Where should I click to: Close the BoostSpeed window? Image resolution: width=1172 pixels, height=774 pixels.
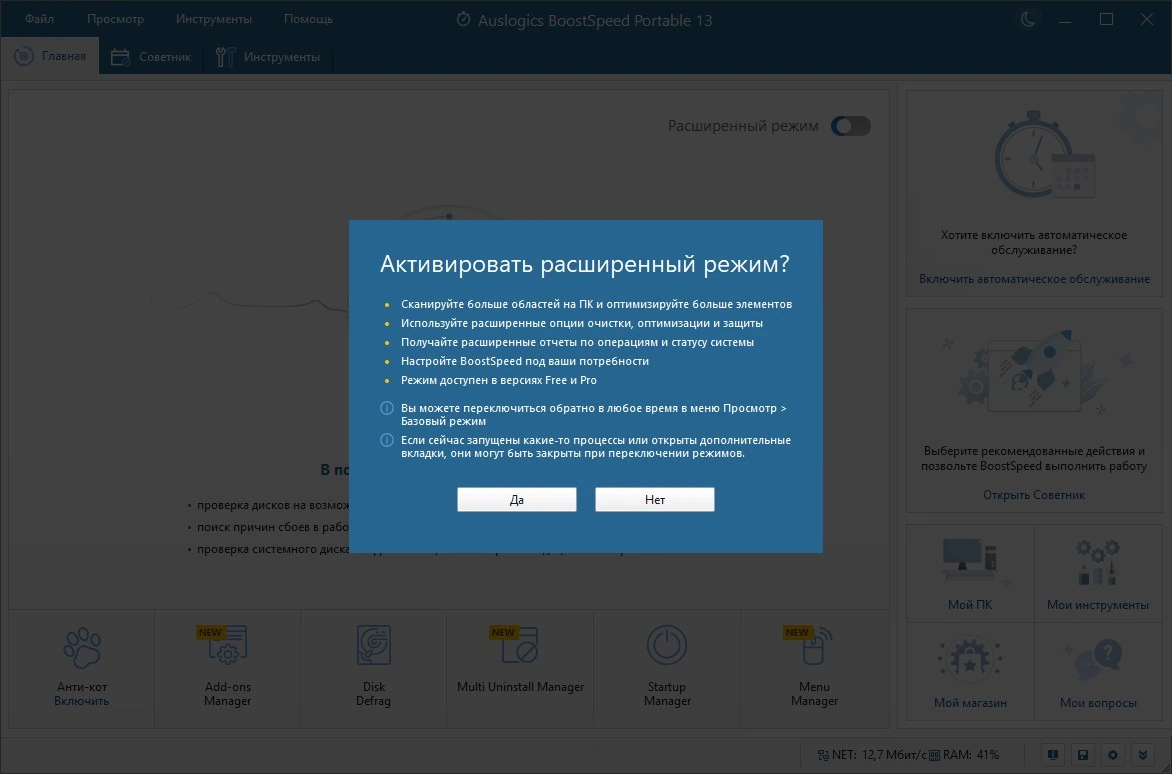point(1147,19)
